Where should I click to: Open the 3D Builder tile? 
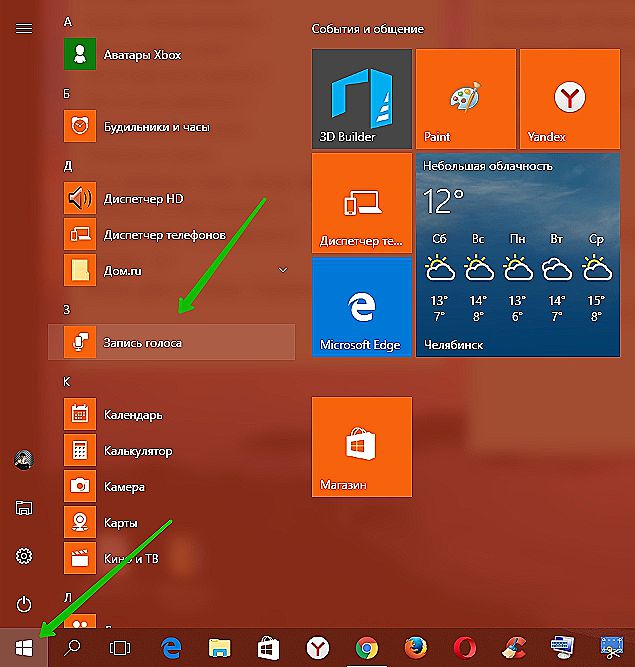(362, 99)
